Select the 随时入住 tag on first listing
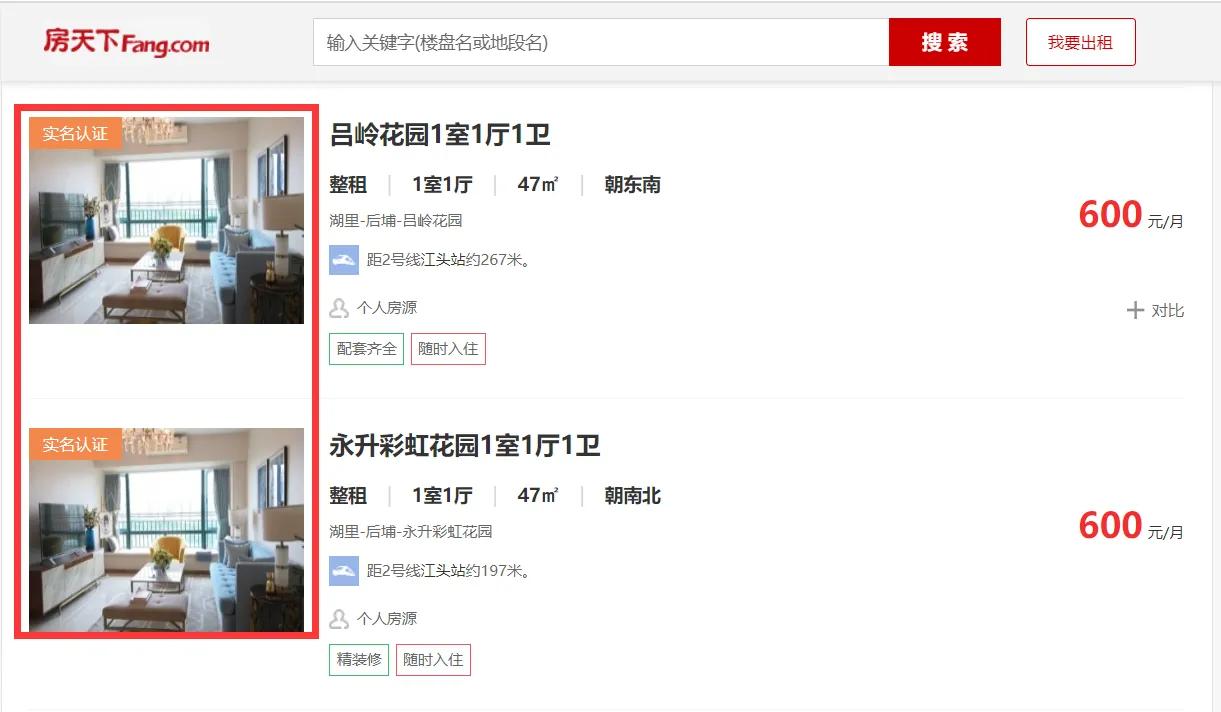Viewport: 1221px width, 712px height. click(x=448, y=348)
